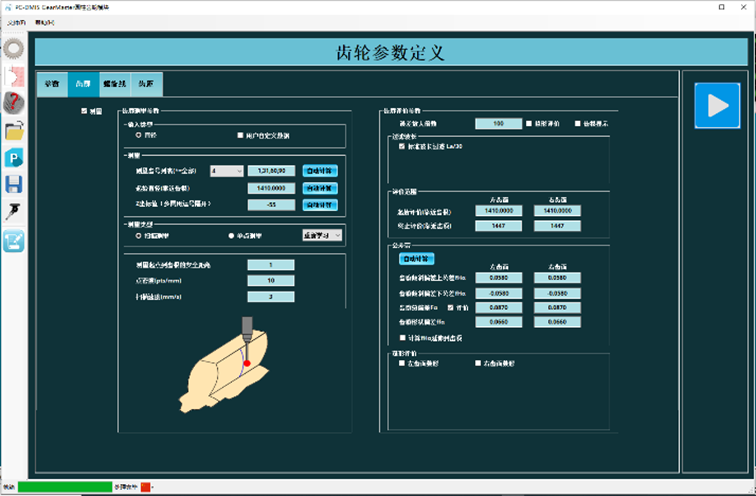Screen dimensions: 756x496
Task: Expand the dropdown beside the 单点测量 option
Action: click(322, 236)
